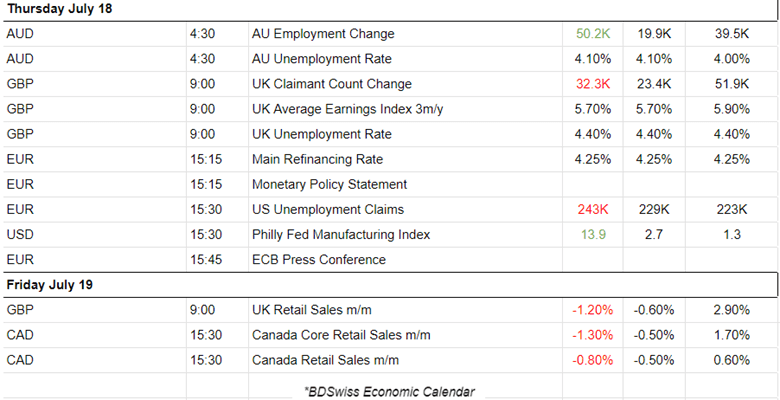Click the red 32.3K actual figure
Screen dimensions: 780x400
click(x=594, y=84)
